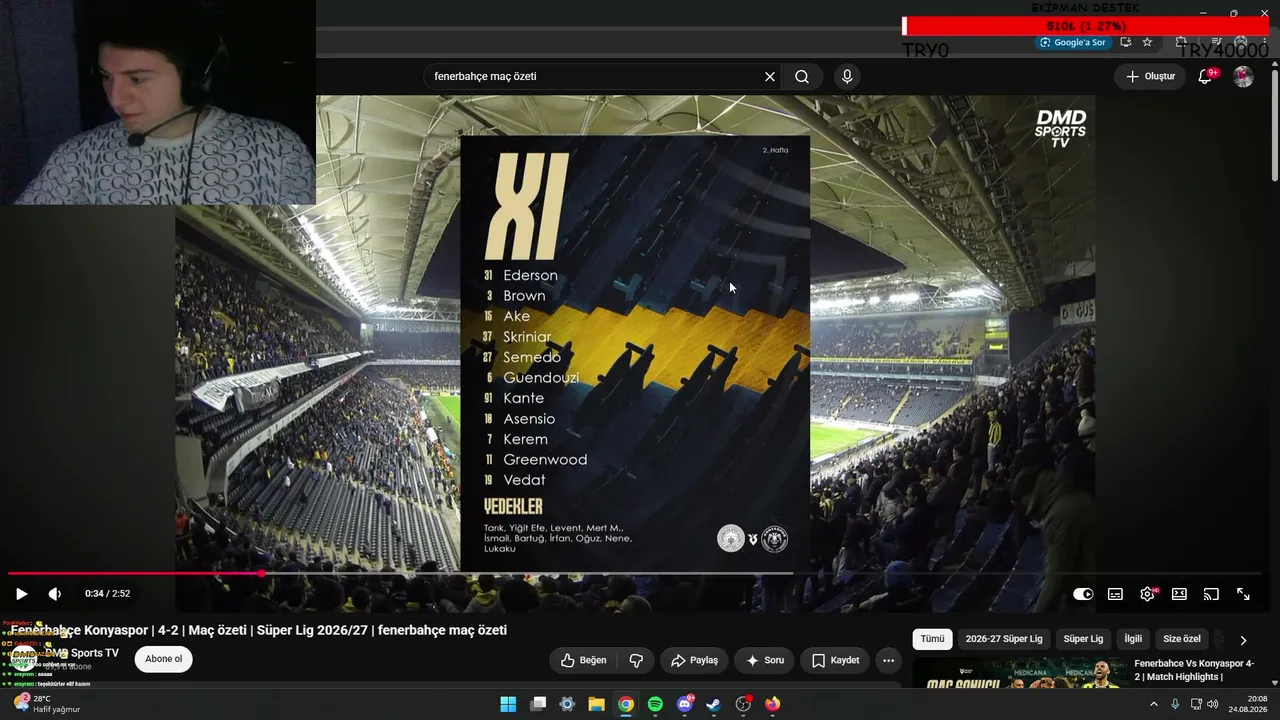Select the 2026-27 Süper Lig chip

1004,639
